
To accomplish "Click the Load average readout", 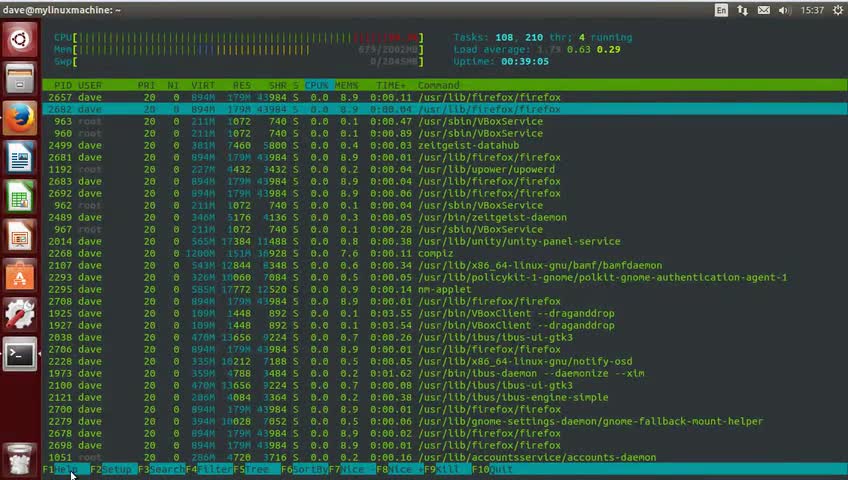I will point(536,50).
